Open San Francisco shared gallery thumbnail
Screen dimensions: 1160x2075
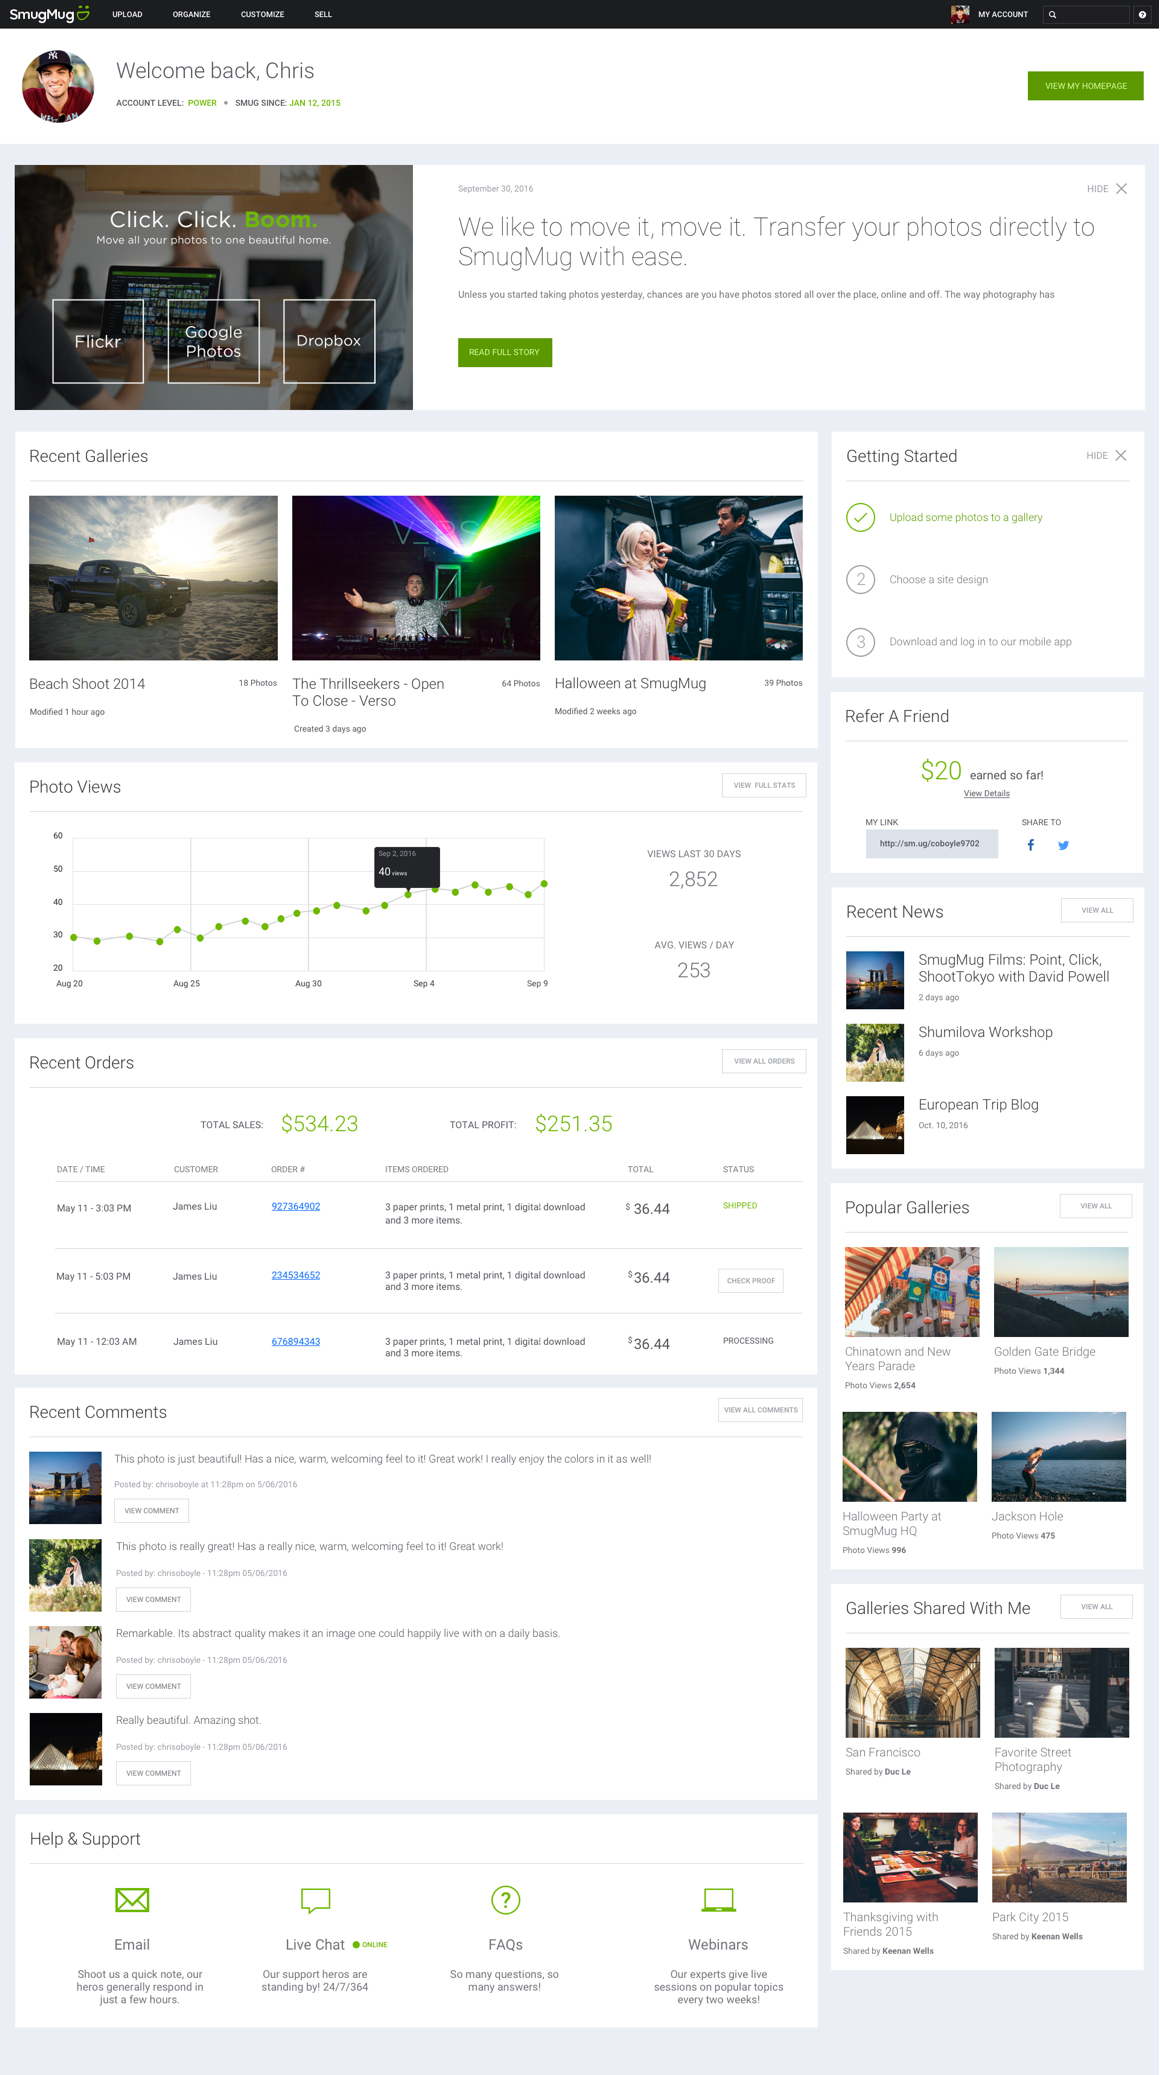[913, 1692]
